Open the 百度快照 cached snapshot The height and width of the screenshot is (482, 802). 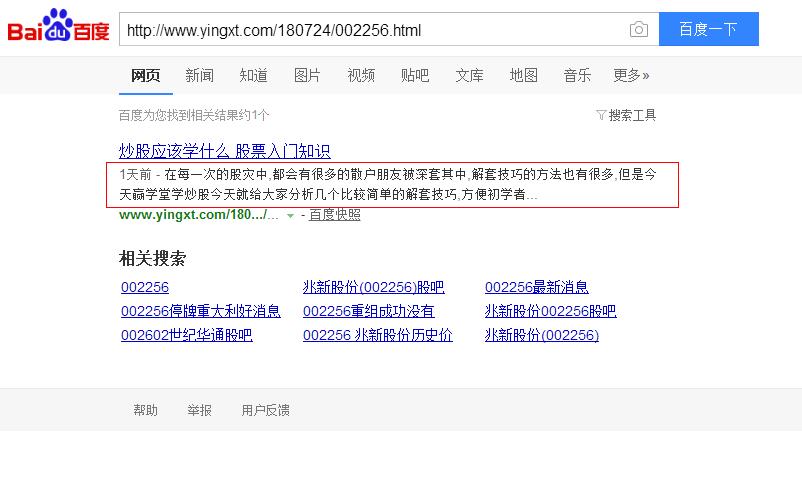coord(335,215)
